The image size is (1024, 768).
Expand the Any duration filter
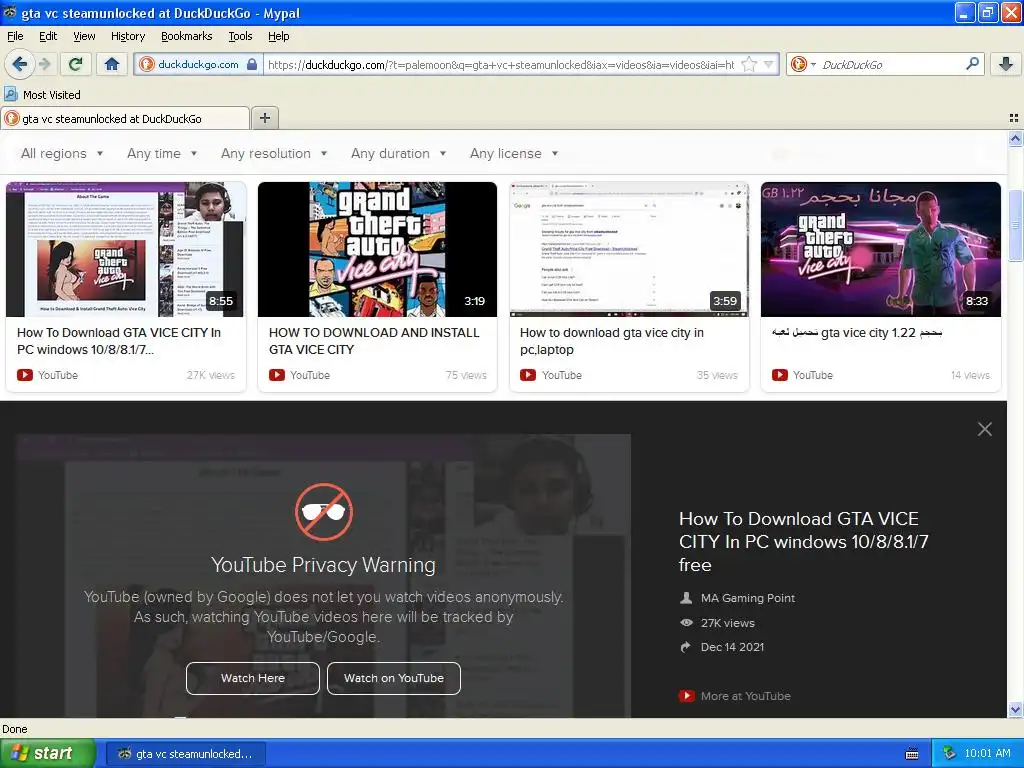[398, 153]
